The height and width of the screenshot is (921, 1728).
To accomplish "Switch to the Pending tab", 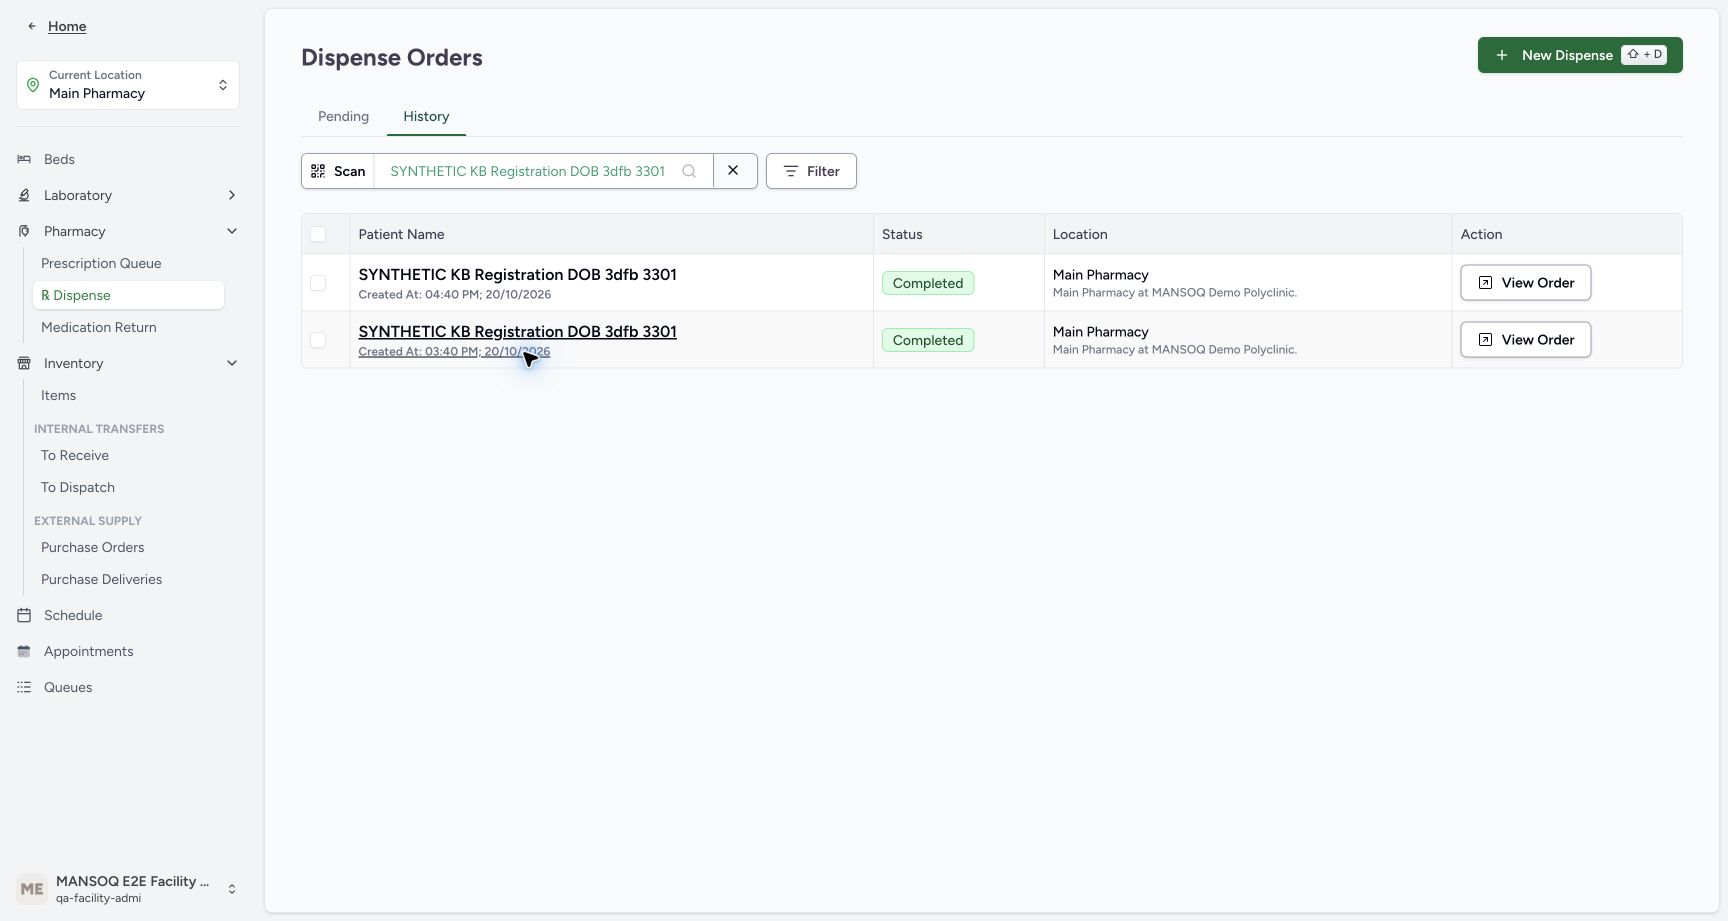I will click(343, 116).
